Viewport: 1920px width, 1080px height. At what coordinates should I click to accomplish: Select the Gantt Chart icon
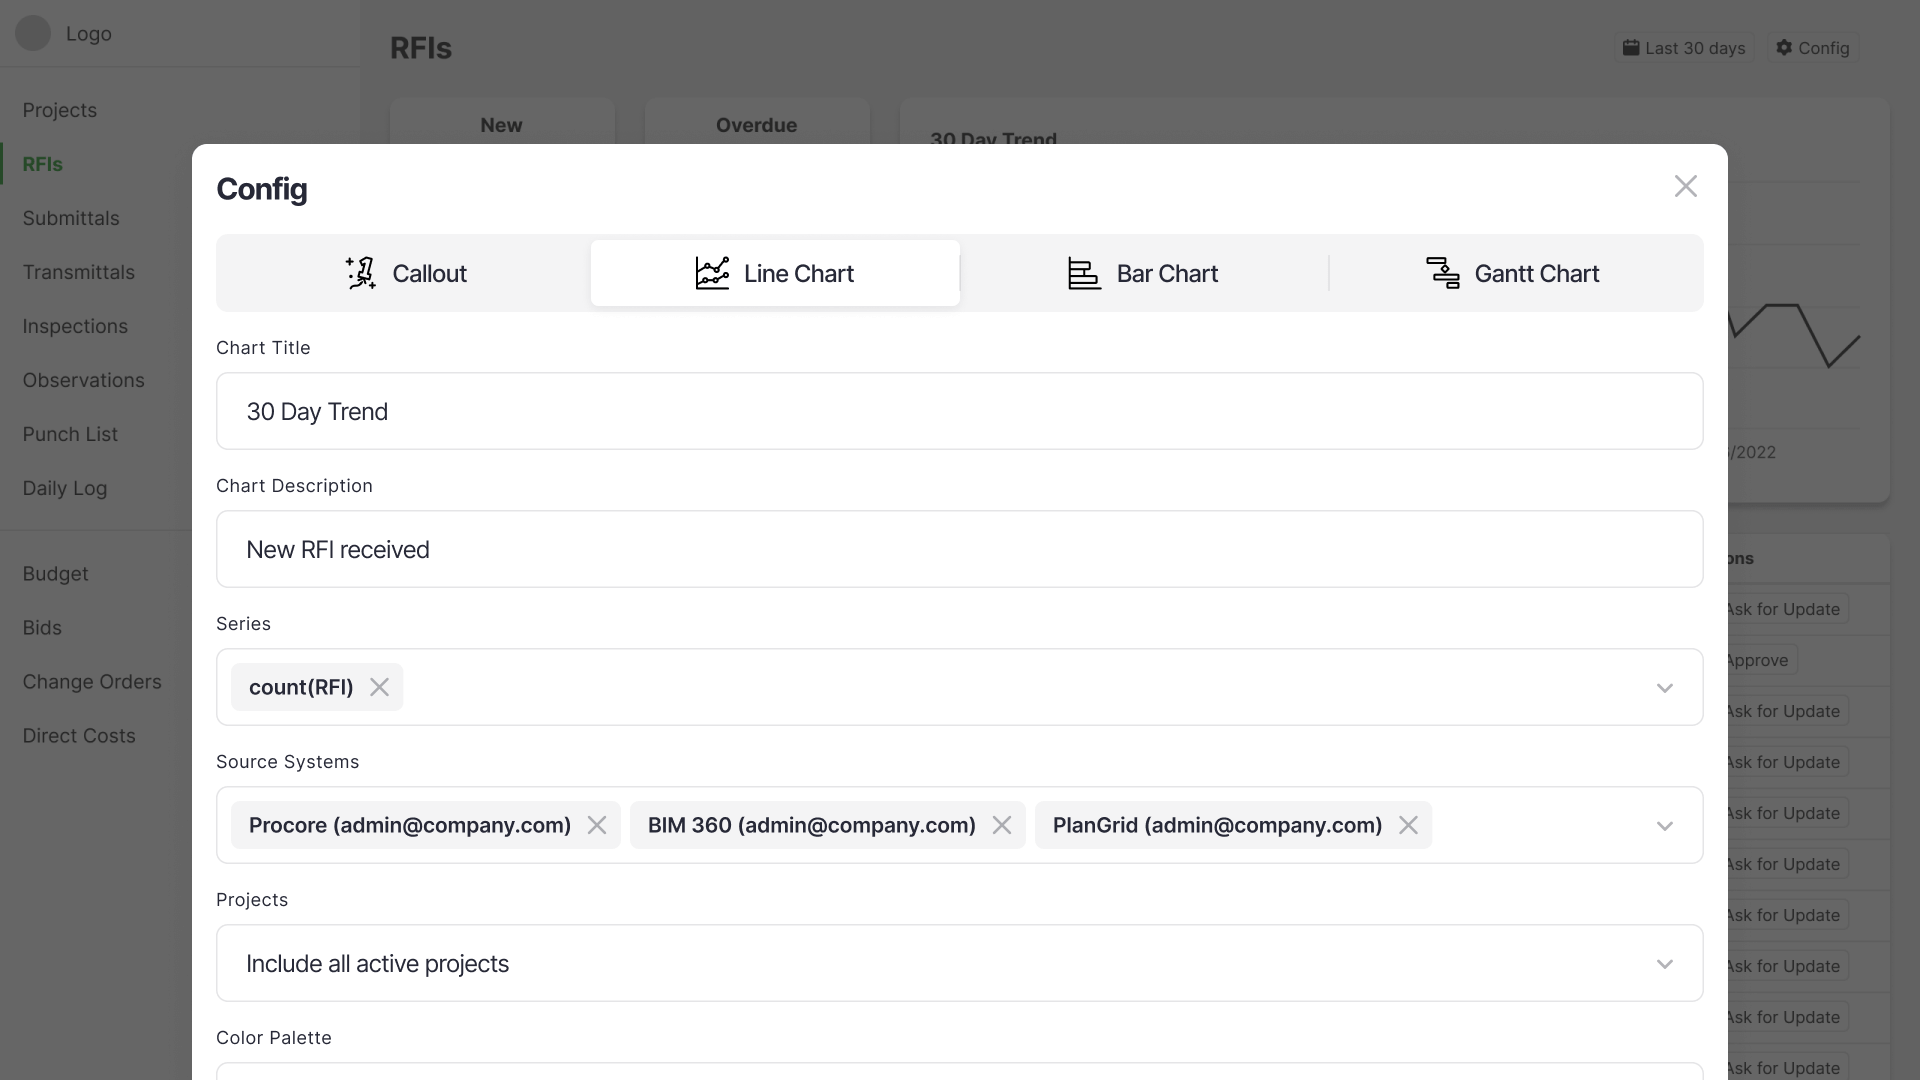(1444, 272)
